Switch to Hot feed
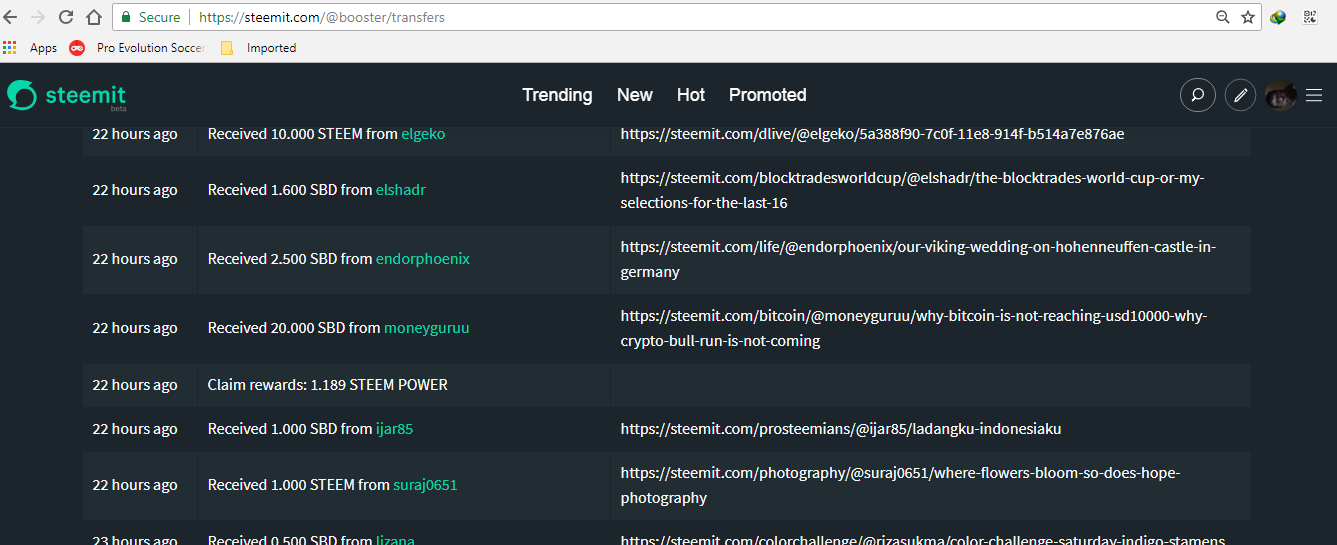1337x545 pixels. 691,95
